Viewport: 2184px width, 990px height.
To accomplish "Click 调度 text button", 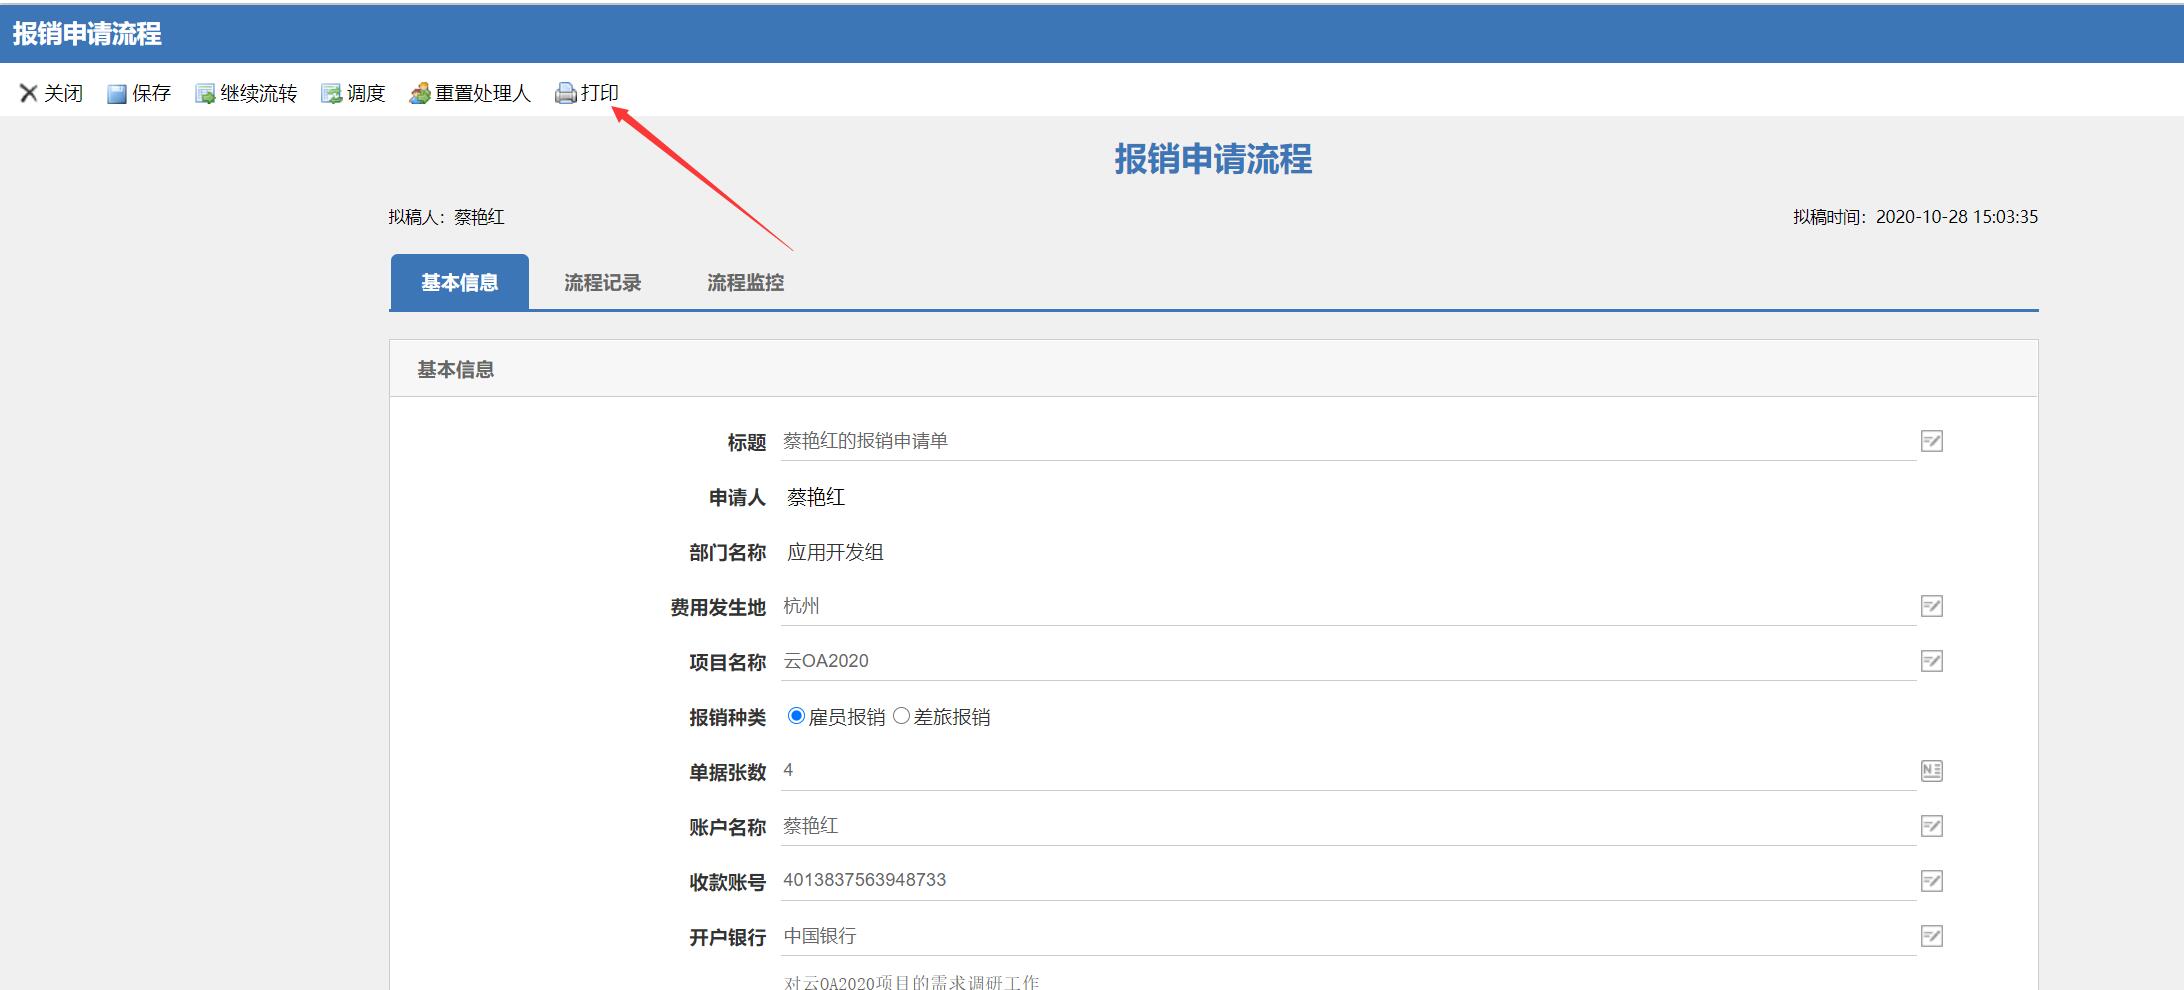I will (x=366, y=93).
